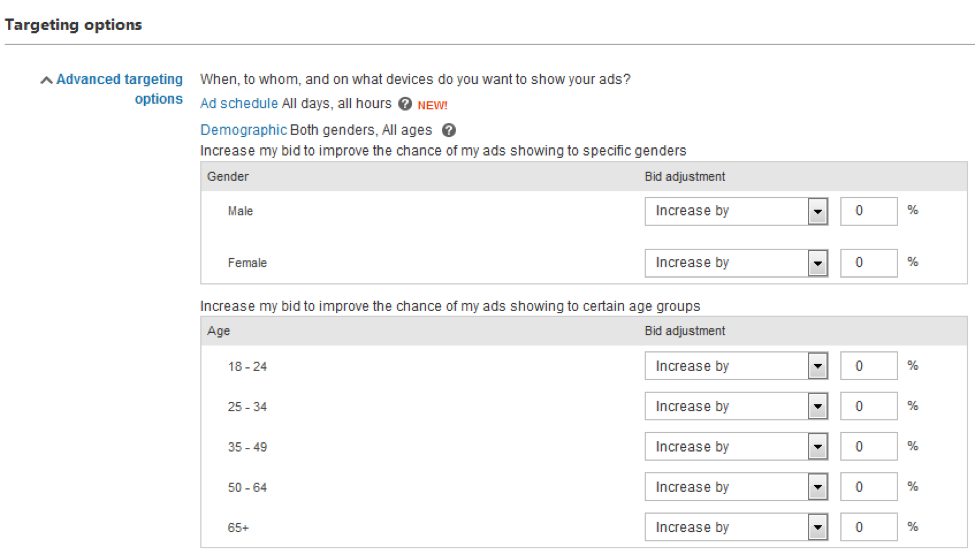Select the 35 - 49 percentage input

[868, 447]
